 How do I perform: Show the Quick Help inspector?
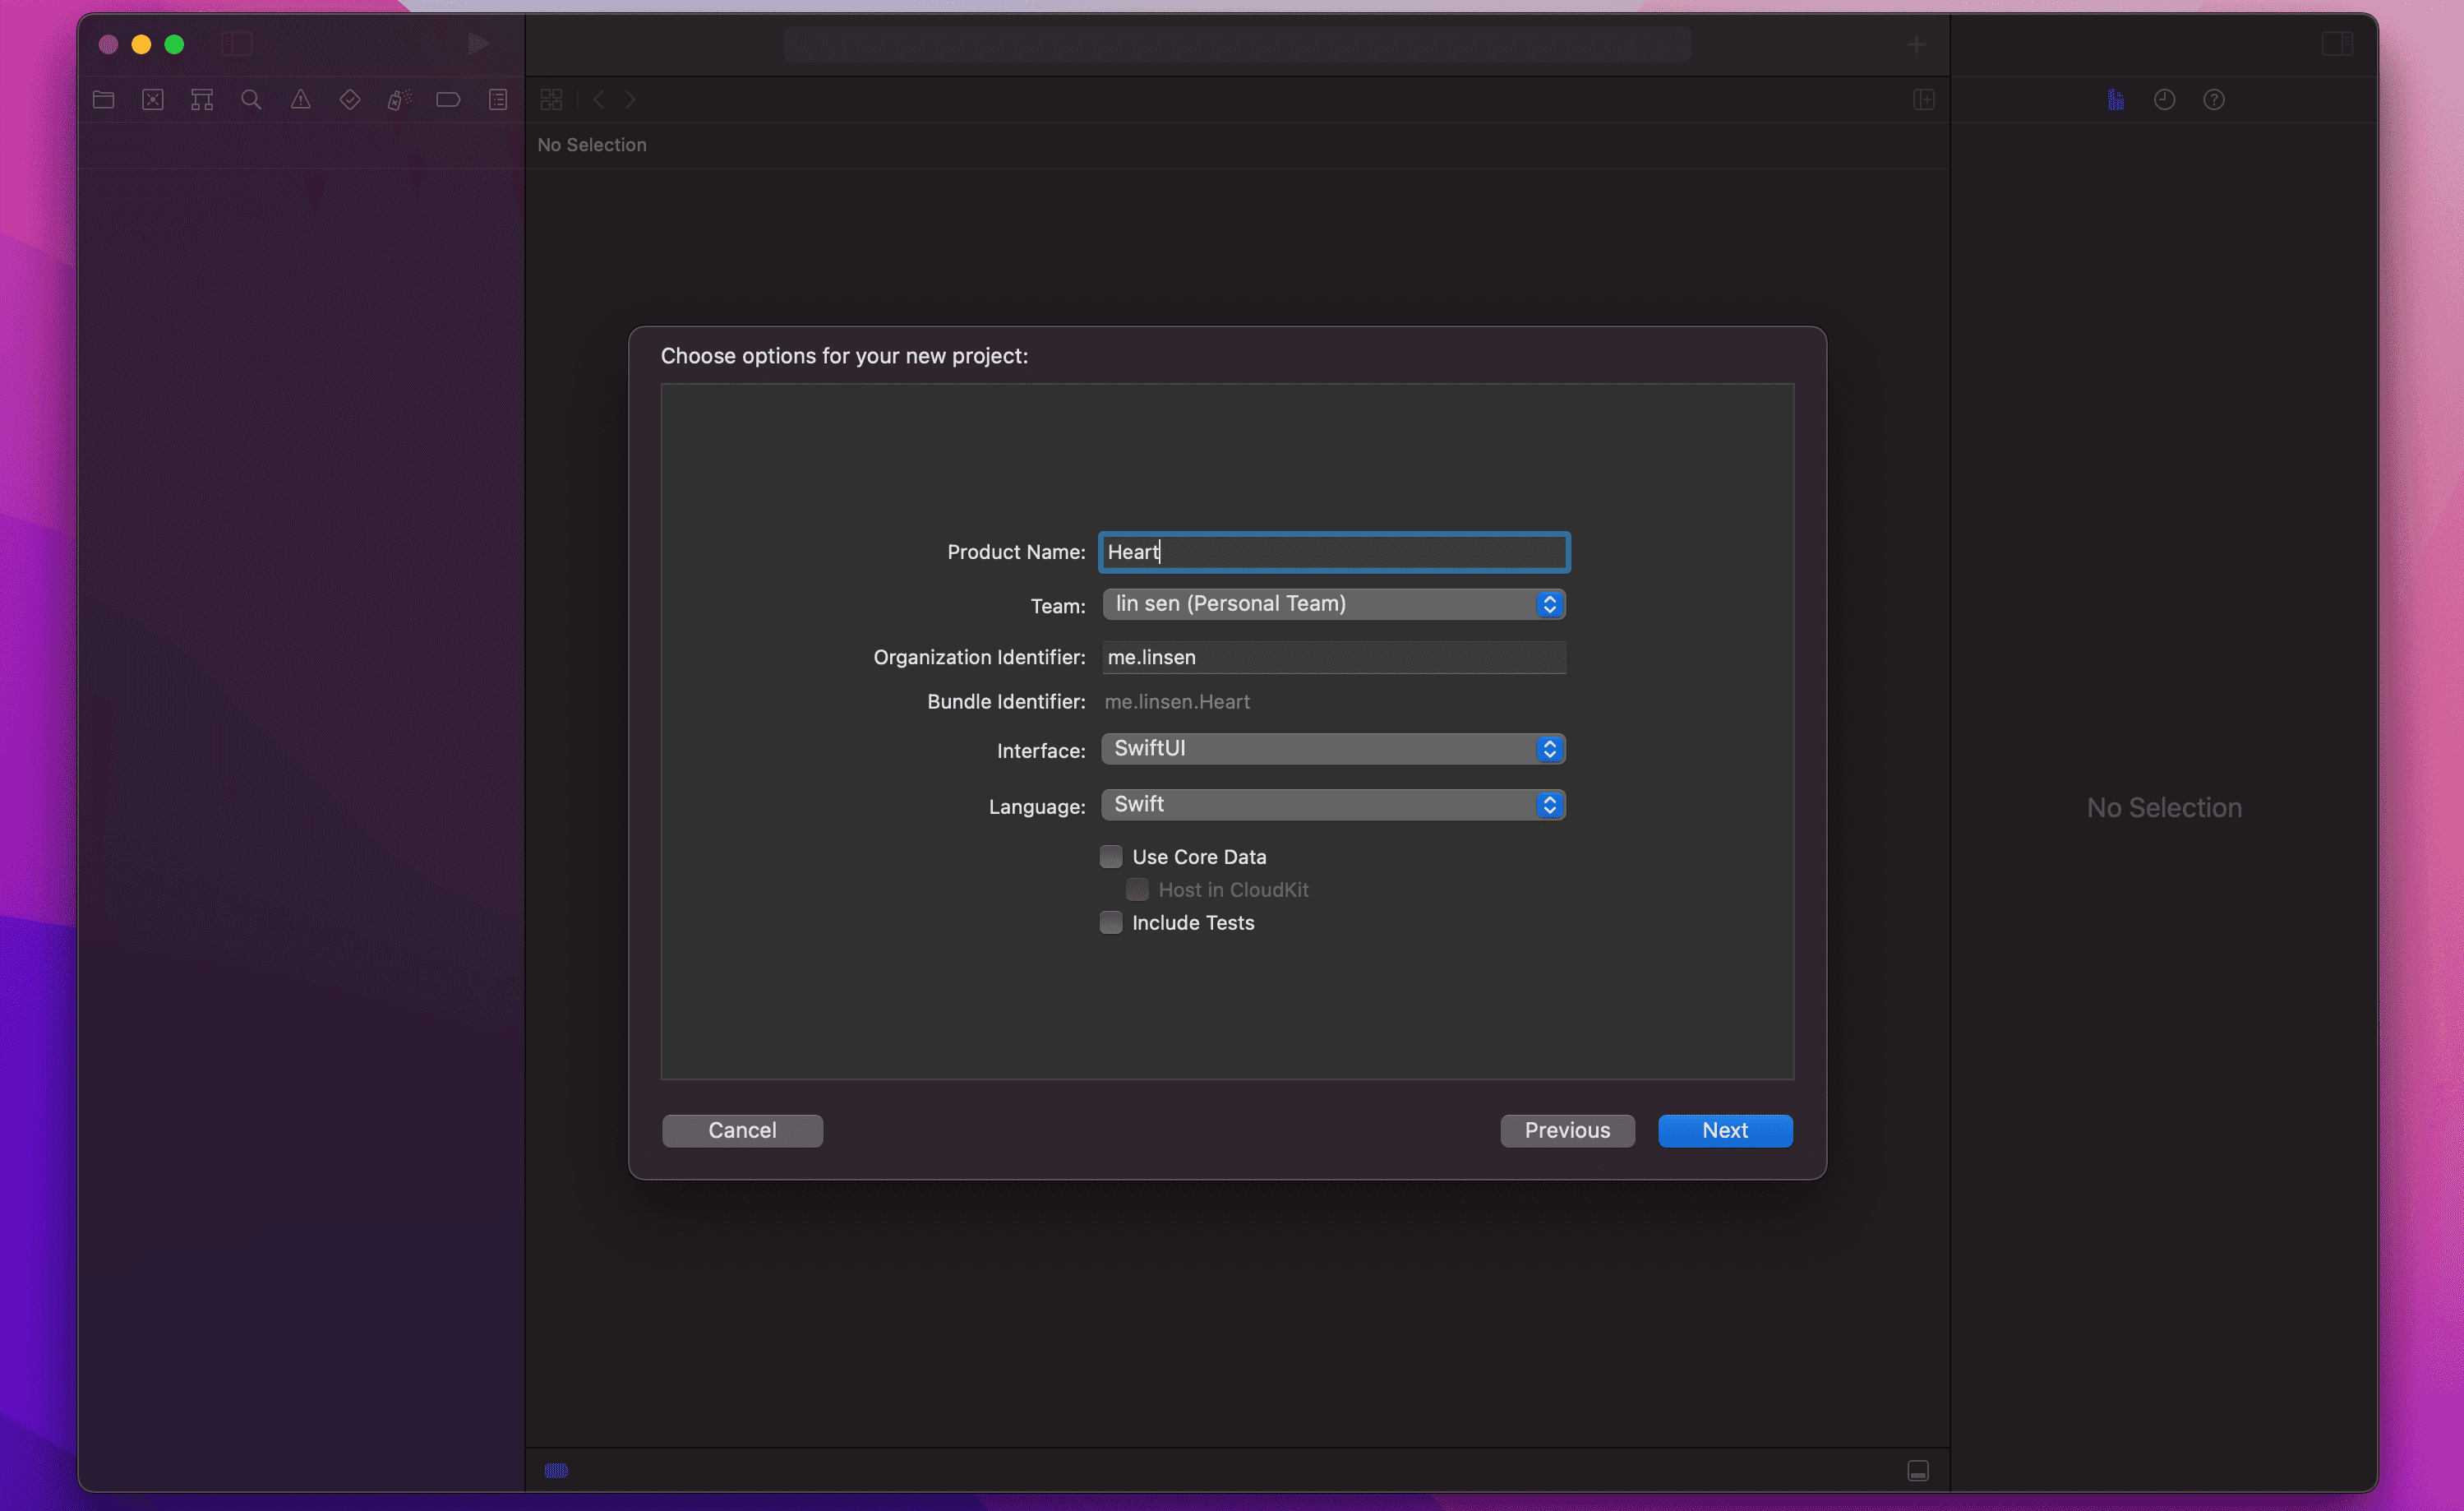tap(2214, 99)
